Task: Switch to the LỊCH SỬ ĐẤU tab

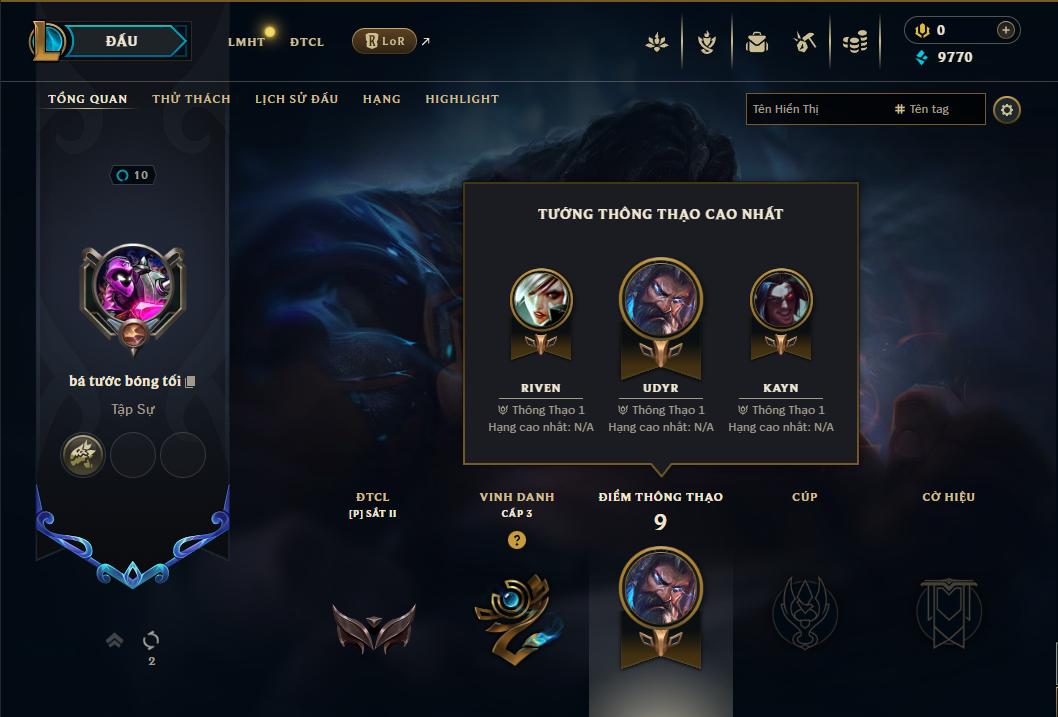Action: [296, 99]
